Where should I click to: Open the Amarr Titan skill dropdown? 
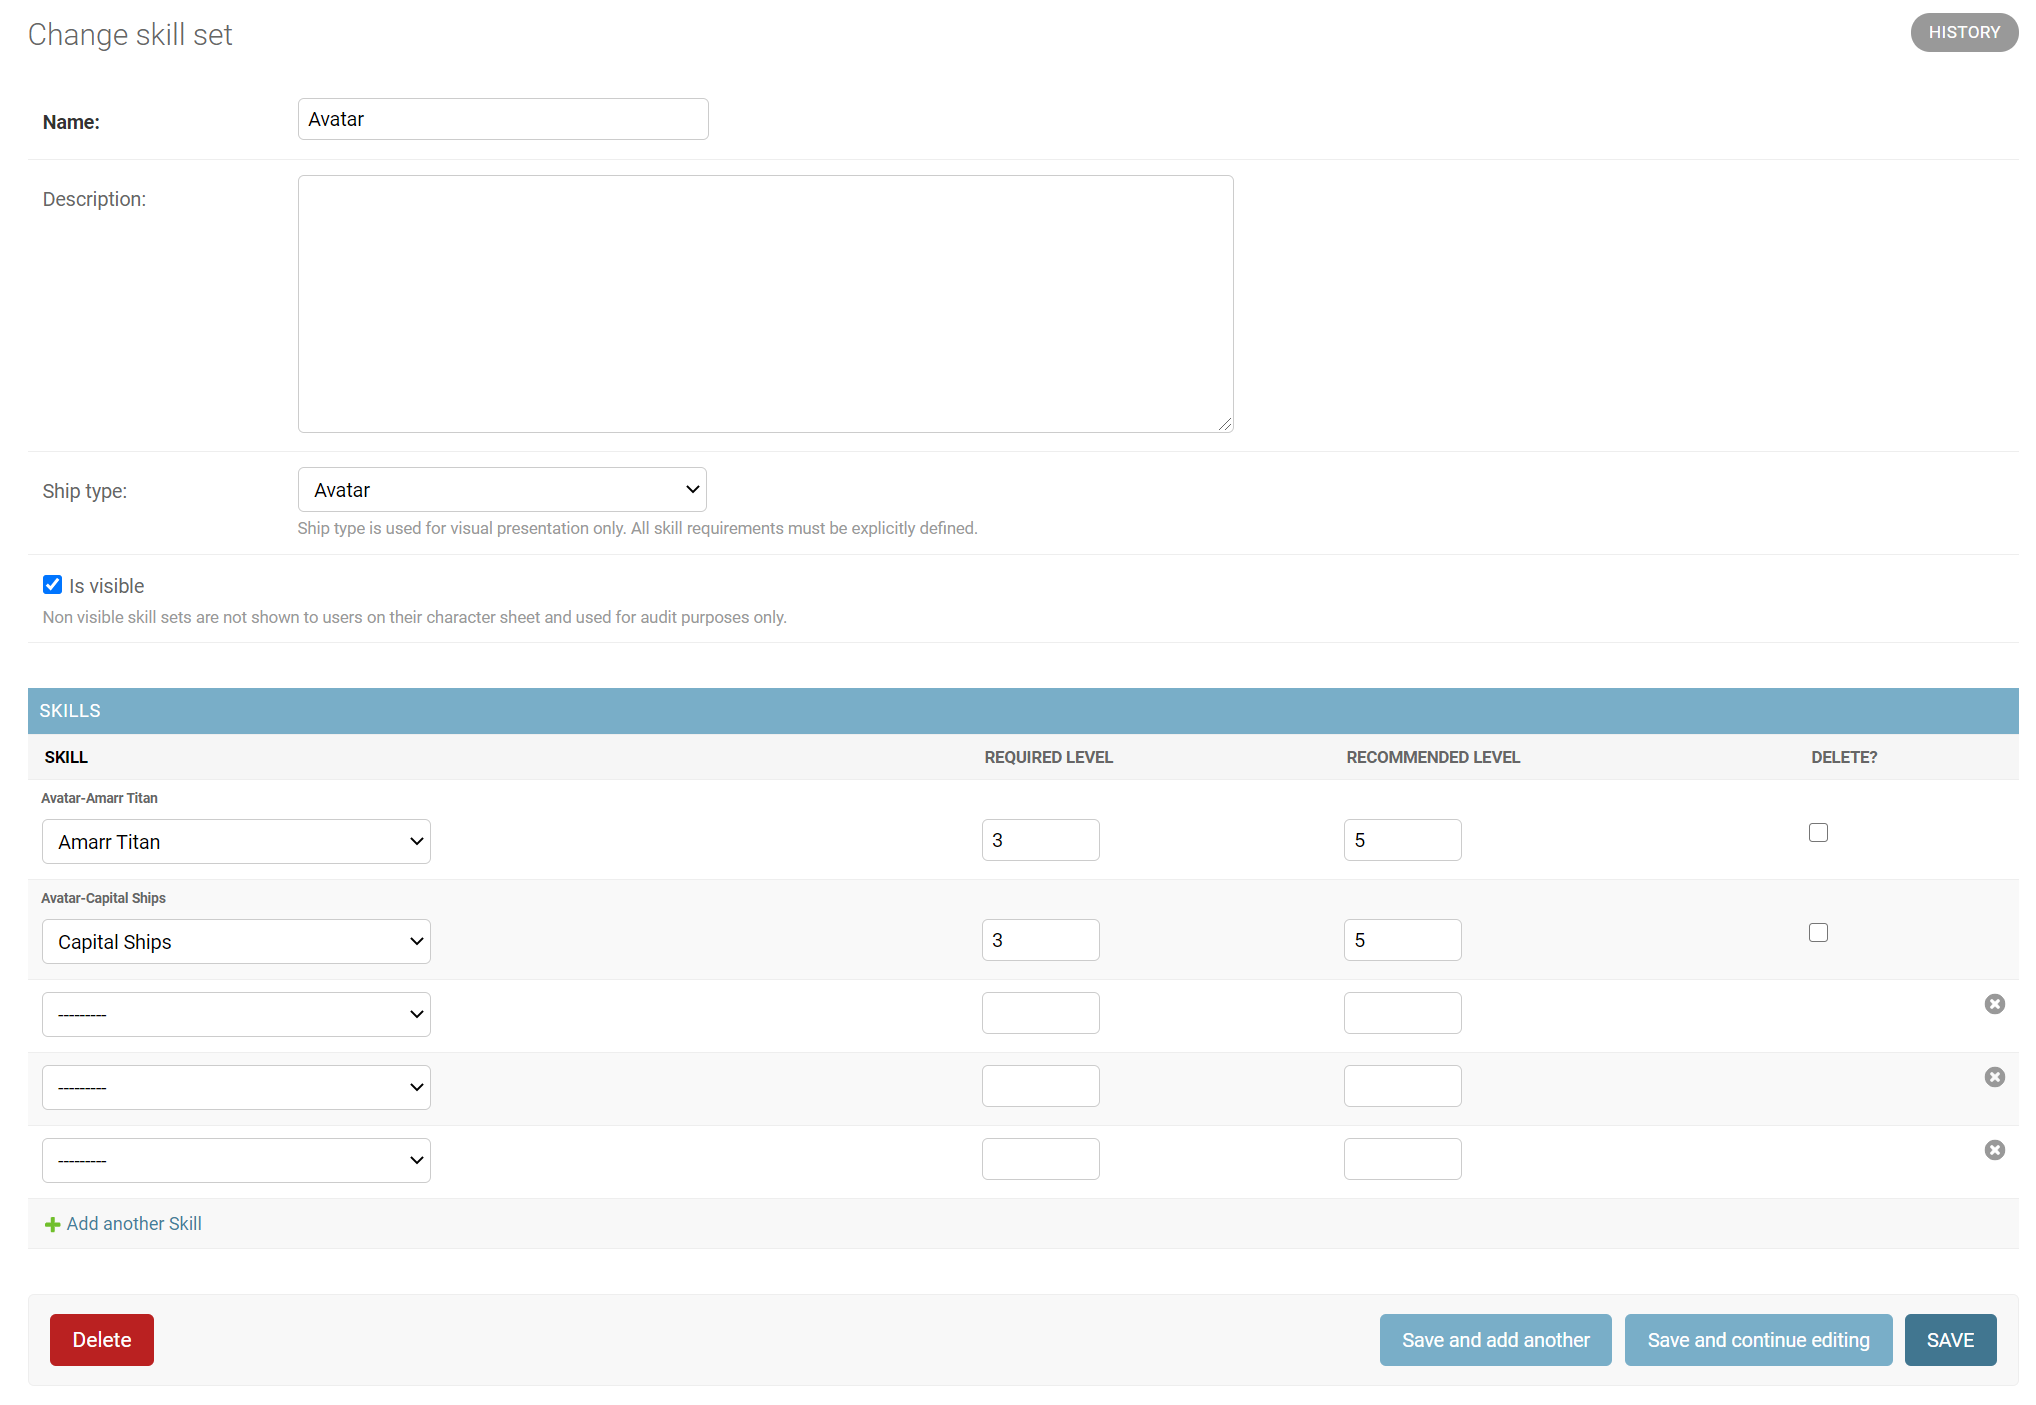pos(236,842)
